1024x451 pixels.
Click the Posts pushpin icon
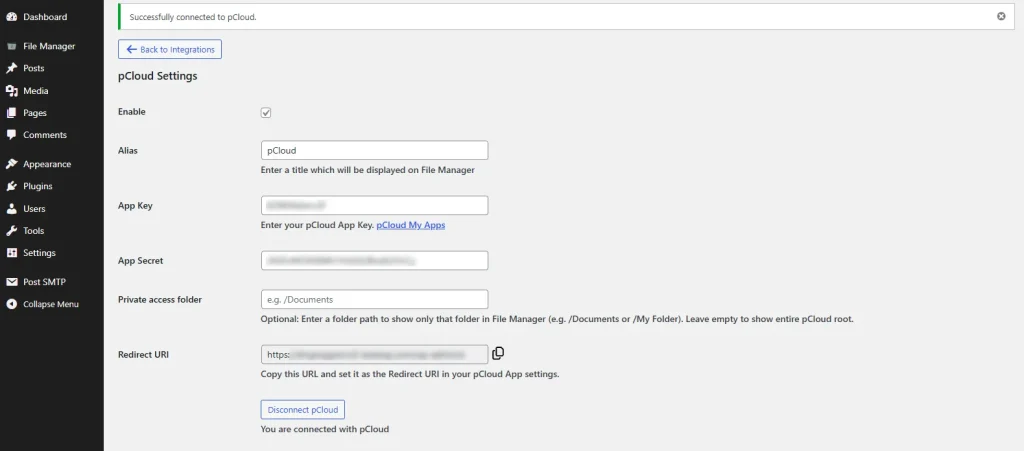click(11, 68)
